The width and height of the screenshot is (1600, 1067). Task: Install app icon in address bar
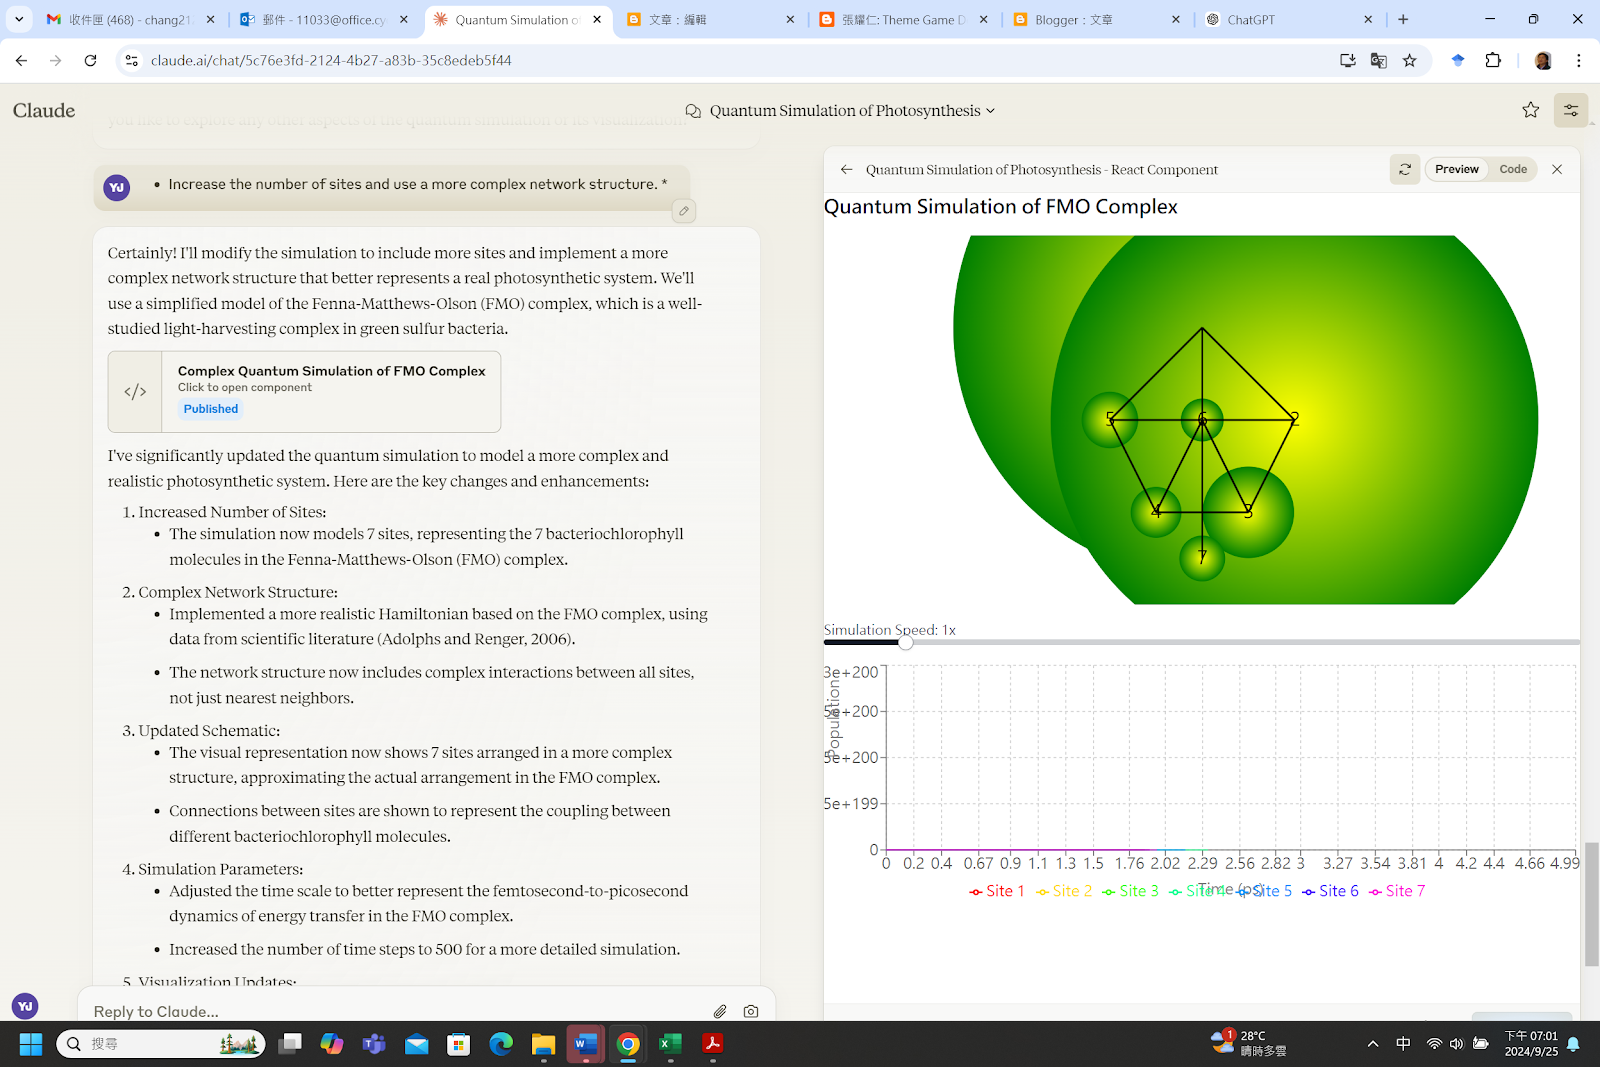(1348, 61)
